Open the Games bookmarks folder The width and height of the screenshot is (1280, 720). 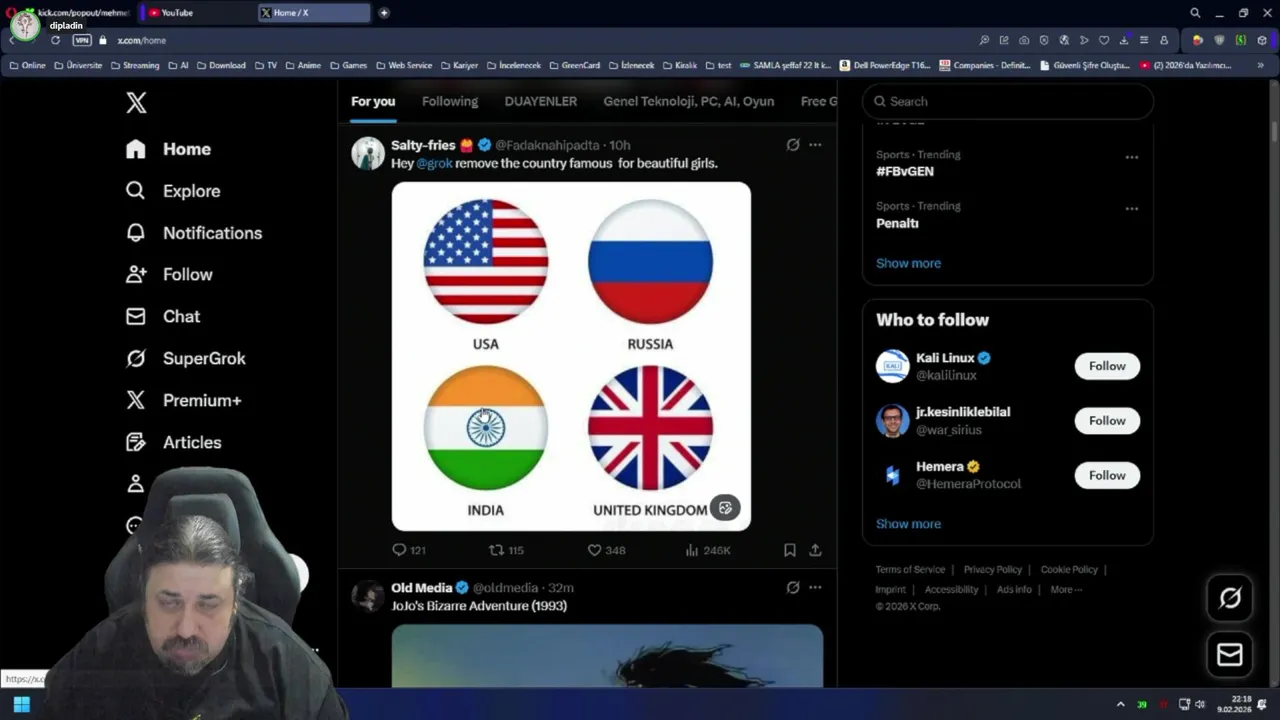click(349, 65)
